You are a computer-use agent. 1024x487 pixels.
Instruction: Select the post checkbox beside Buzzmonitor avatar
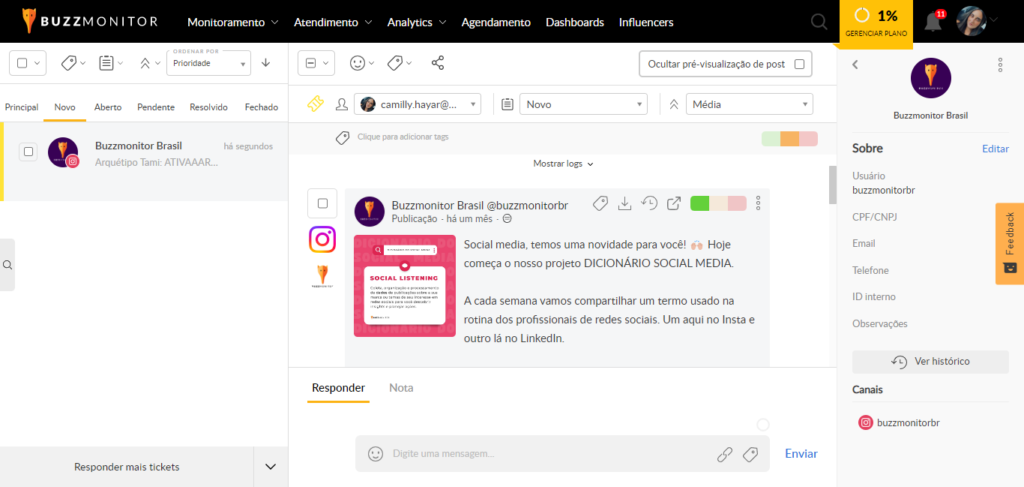point(322,204)
